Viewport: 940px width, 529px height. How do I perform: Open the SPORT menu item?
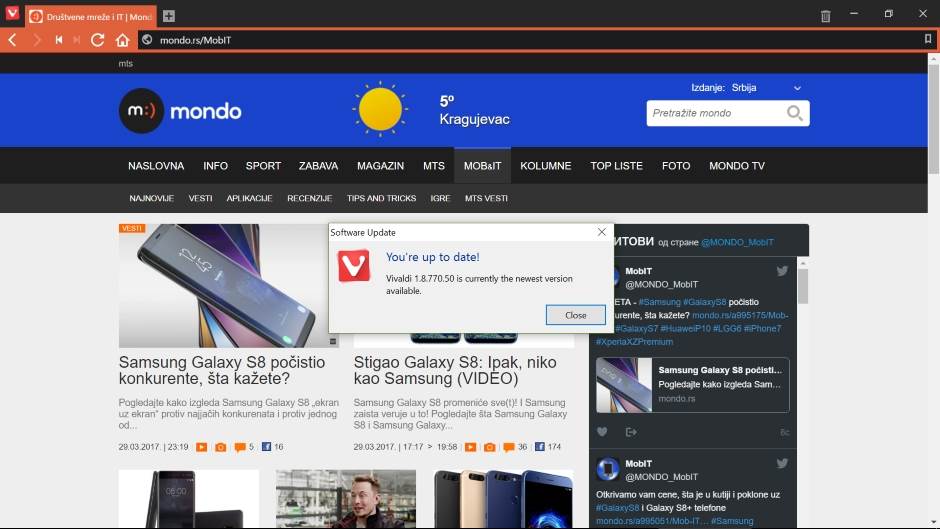pos(263,166)
